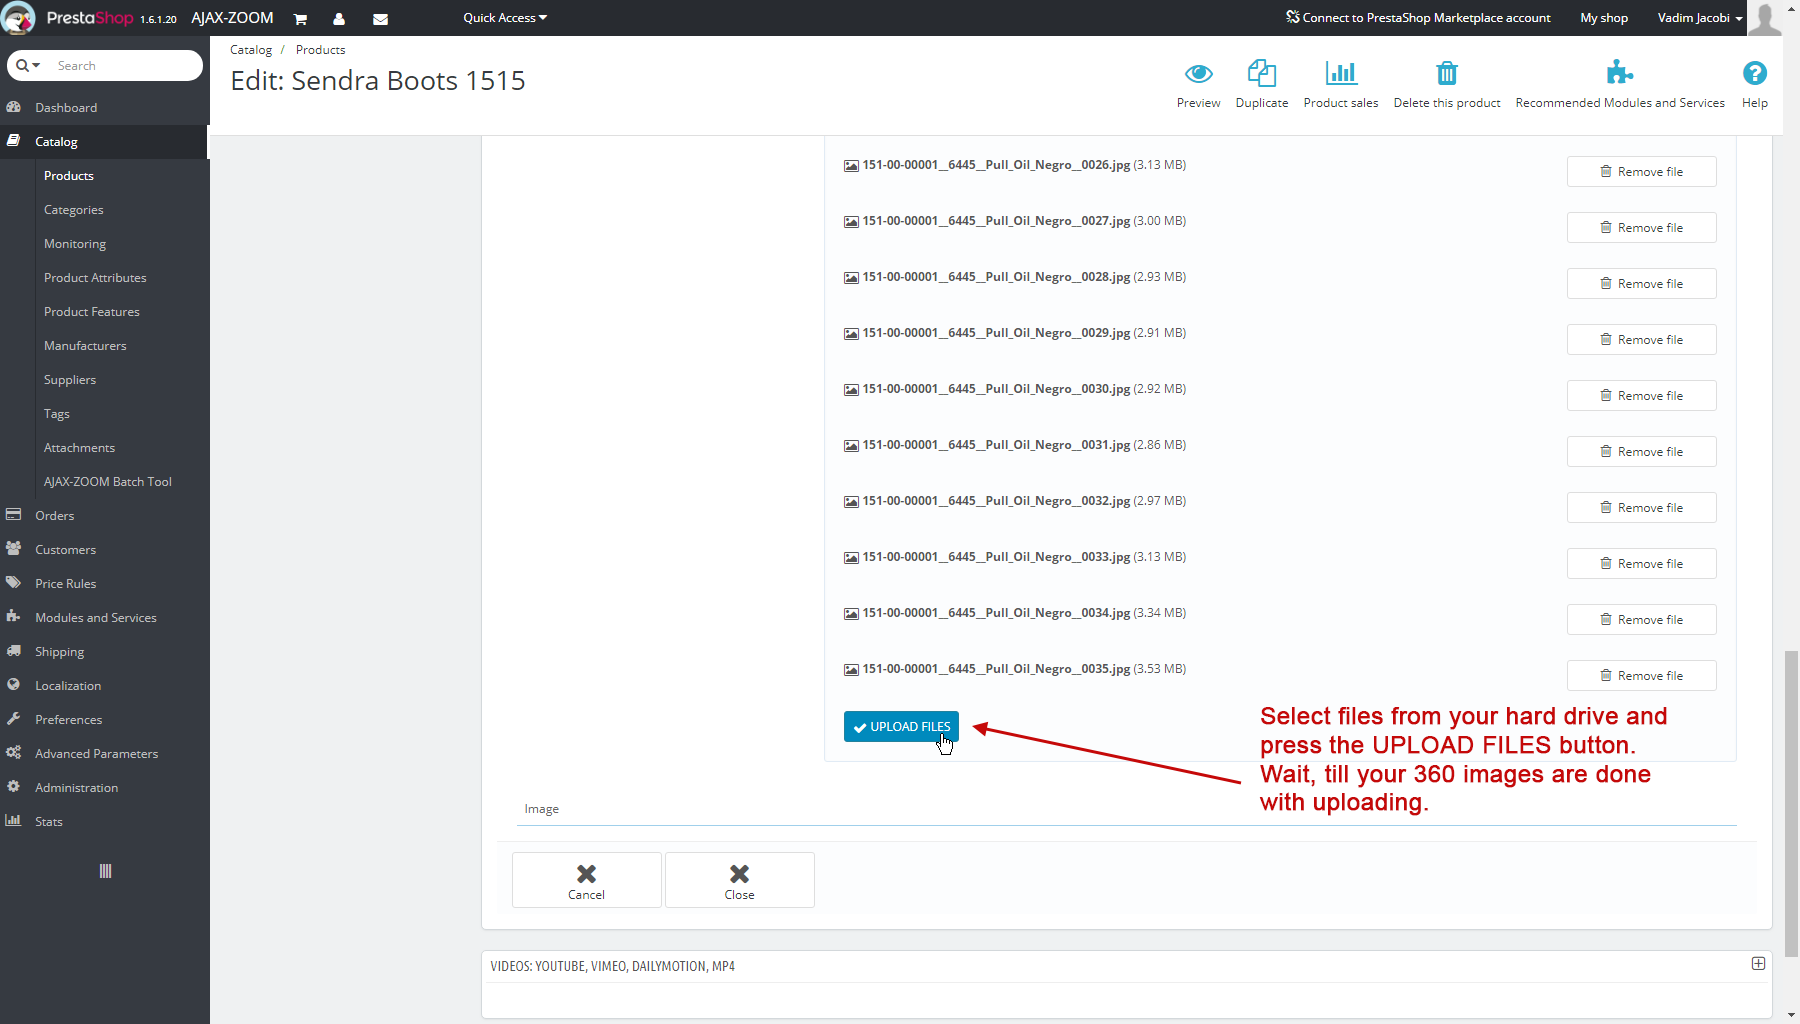Image resolution: width=1800 pixels, height=1024 pixels.
Task: Click the Cancel X button
Action: [x=587, y=880]
